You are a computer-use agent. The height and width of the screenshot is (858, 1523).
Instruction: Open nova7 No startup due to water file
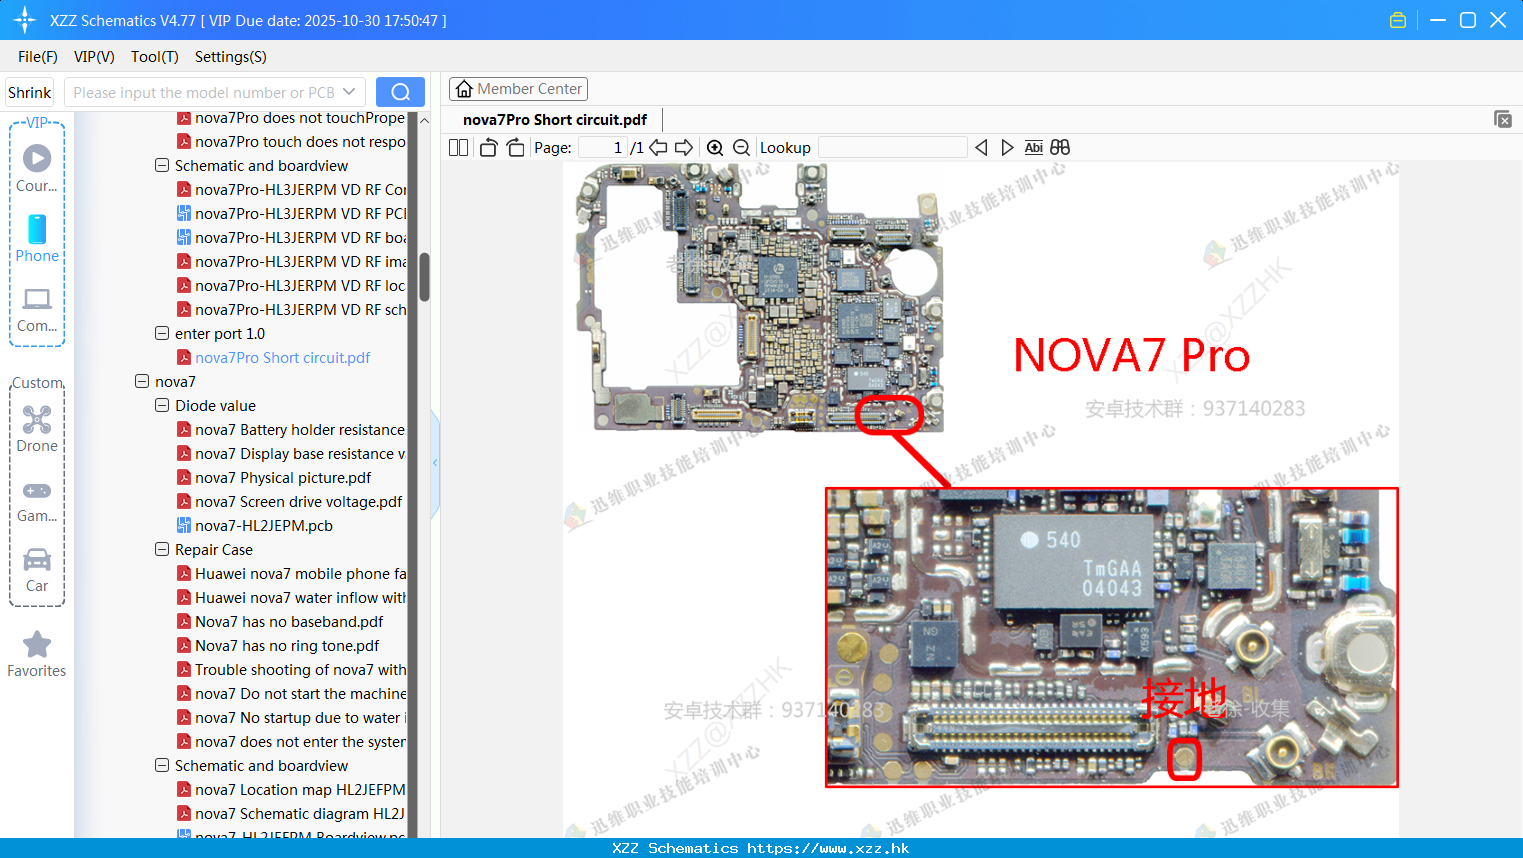[291, 718]
